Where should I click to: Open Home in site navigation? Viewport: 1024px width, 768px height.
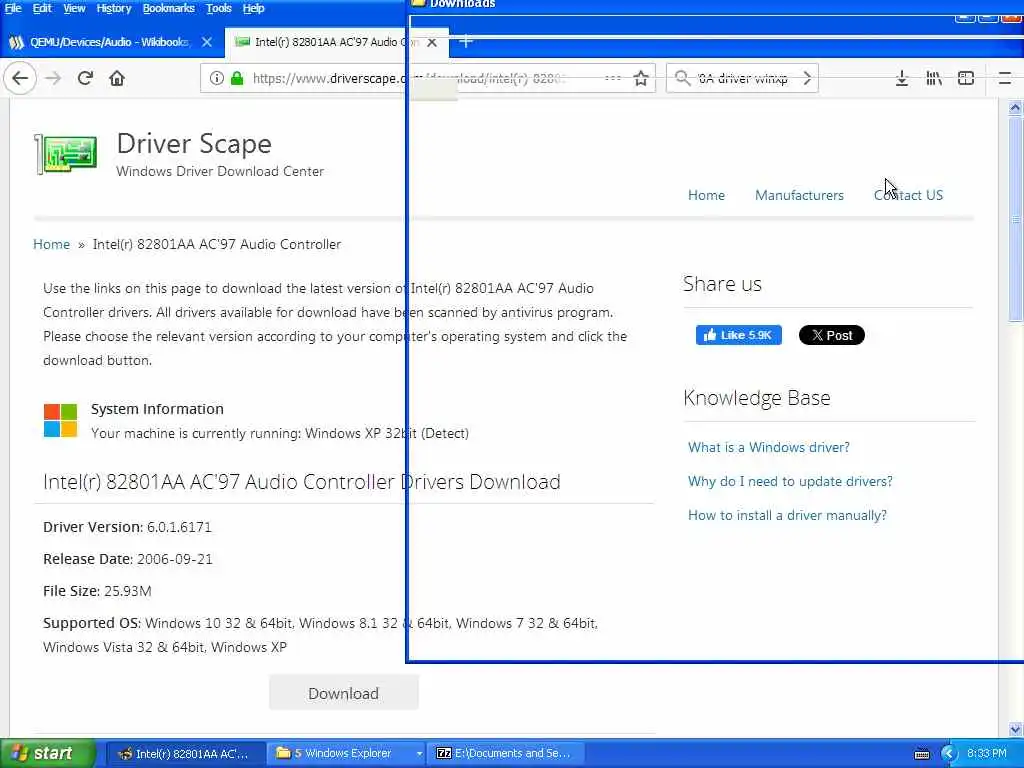[706, 195]
